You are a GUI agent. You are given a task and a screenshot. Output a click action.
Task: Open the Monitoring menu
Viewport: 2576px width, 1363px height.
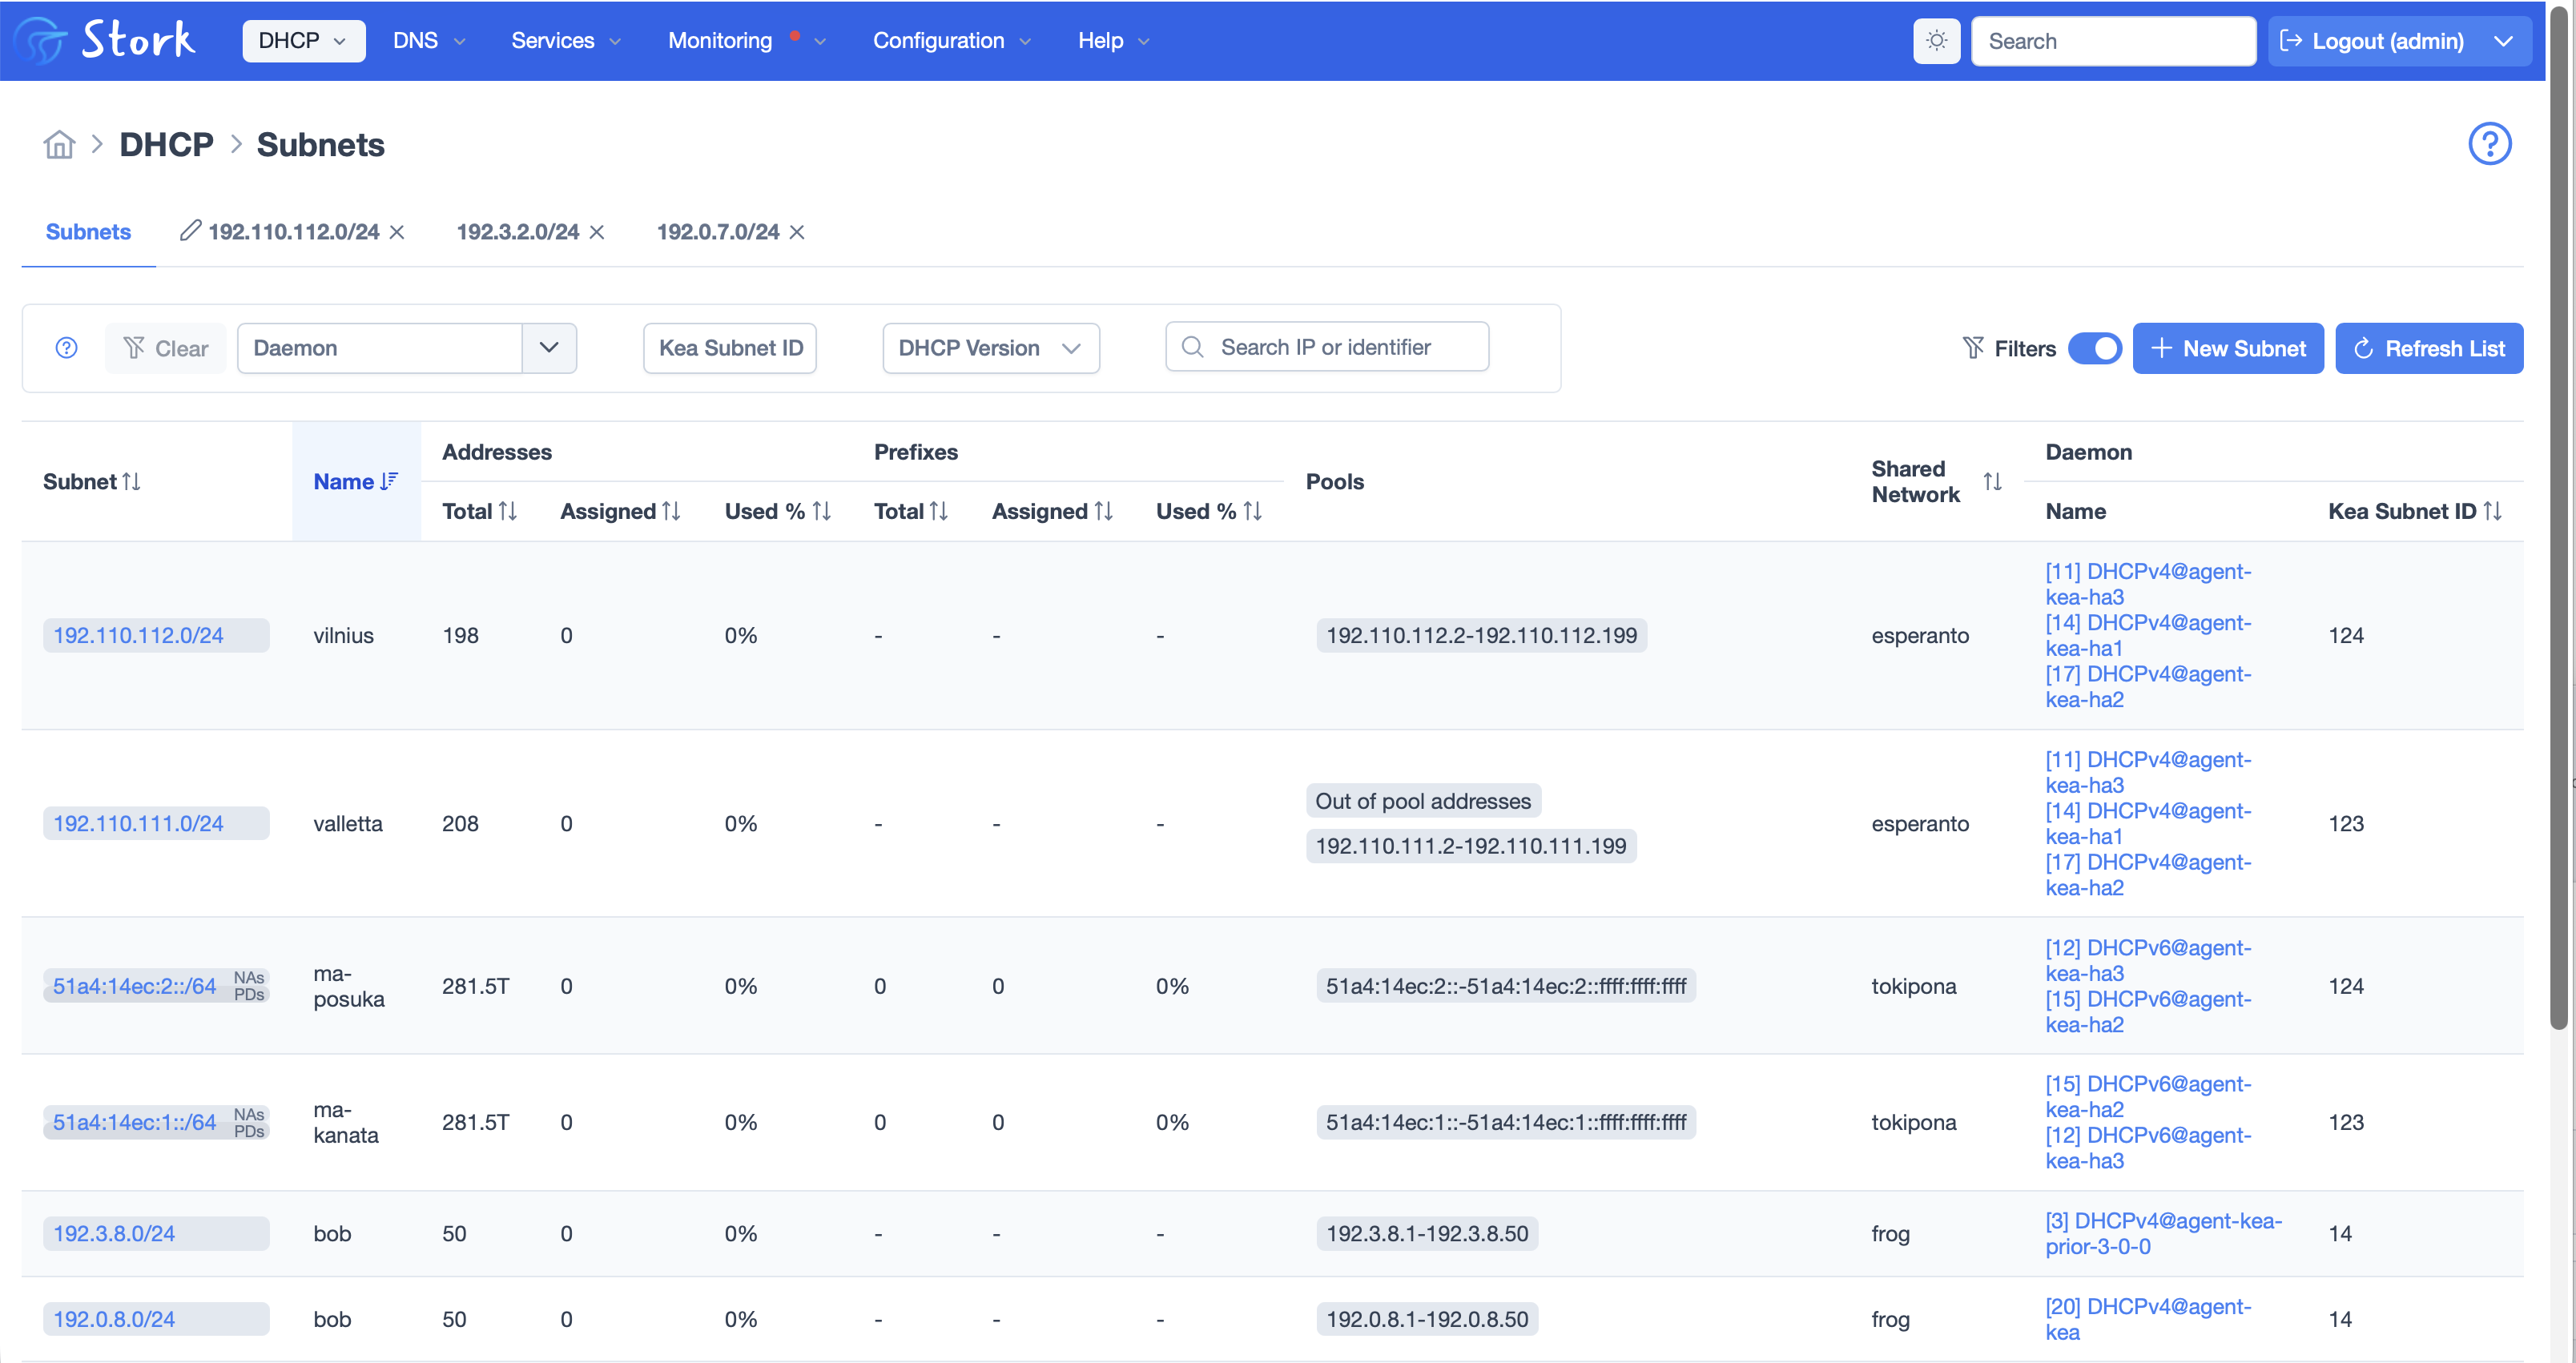click(x=746, y=41)
